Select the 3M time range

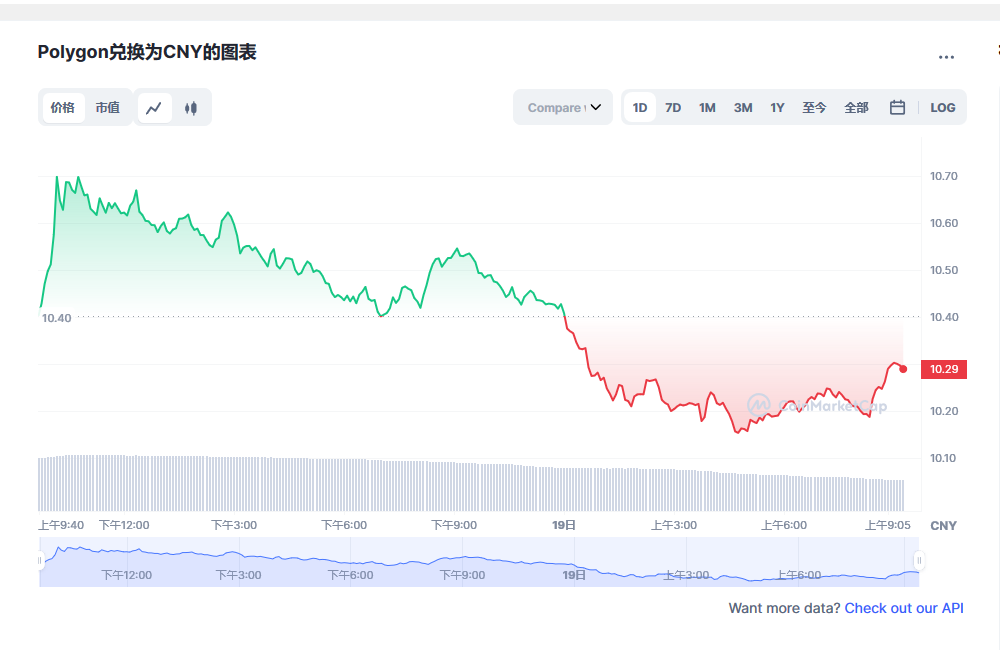[x=743, y=108]
